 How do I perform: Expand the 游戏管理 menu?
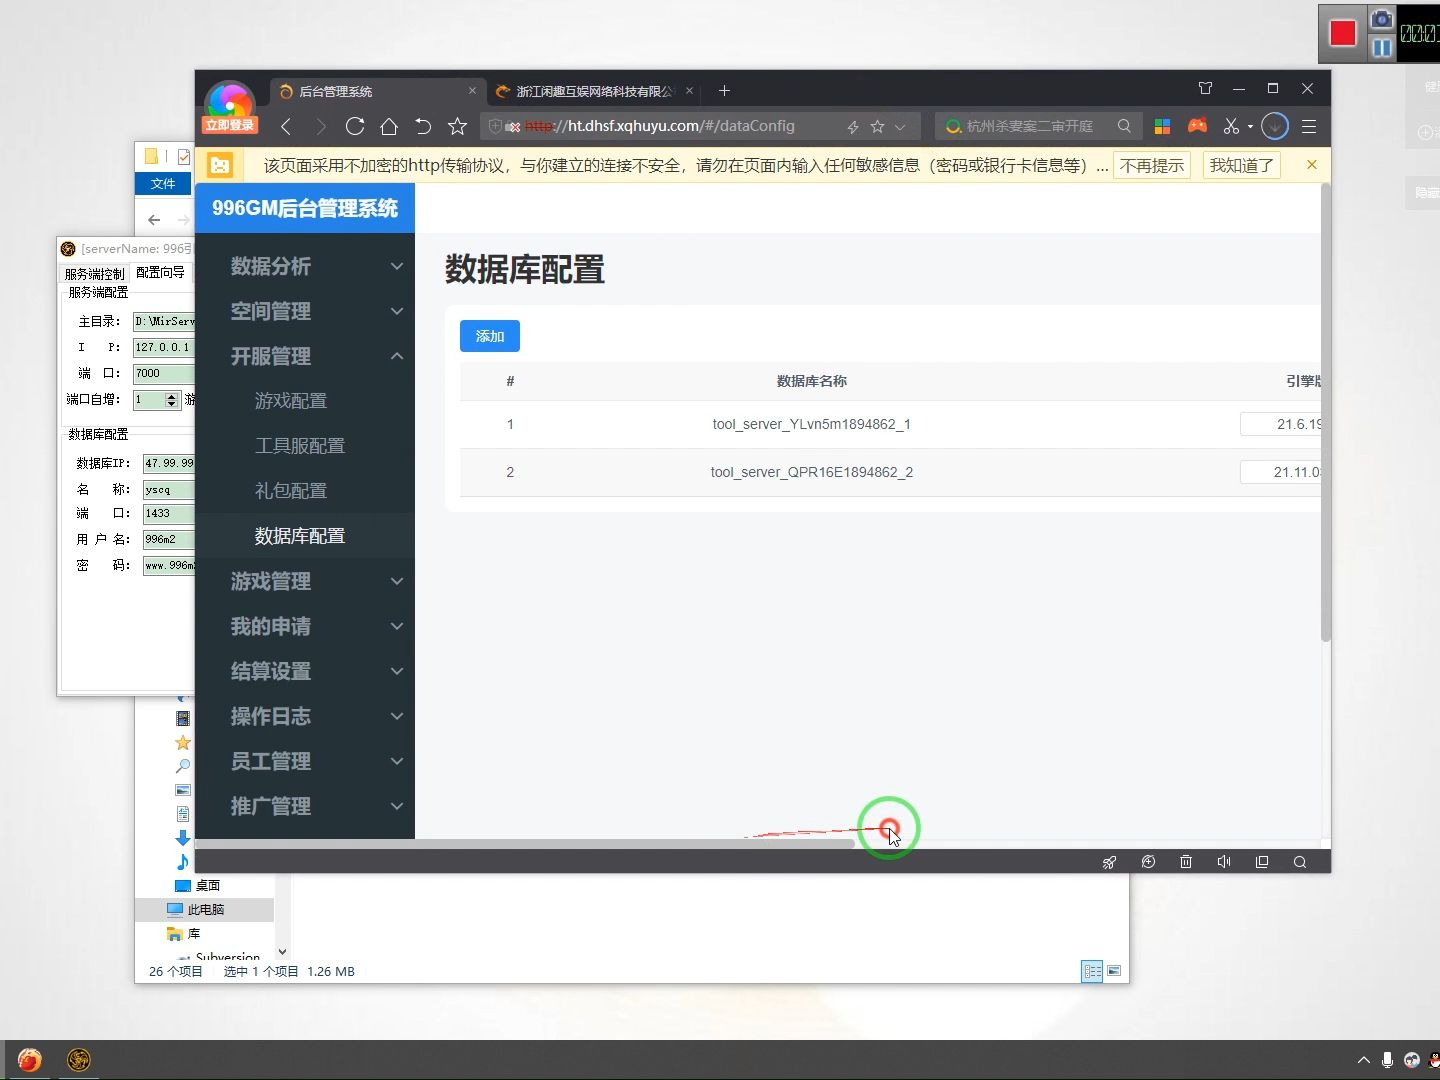305,581
